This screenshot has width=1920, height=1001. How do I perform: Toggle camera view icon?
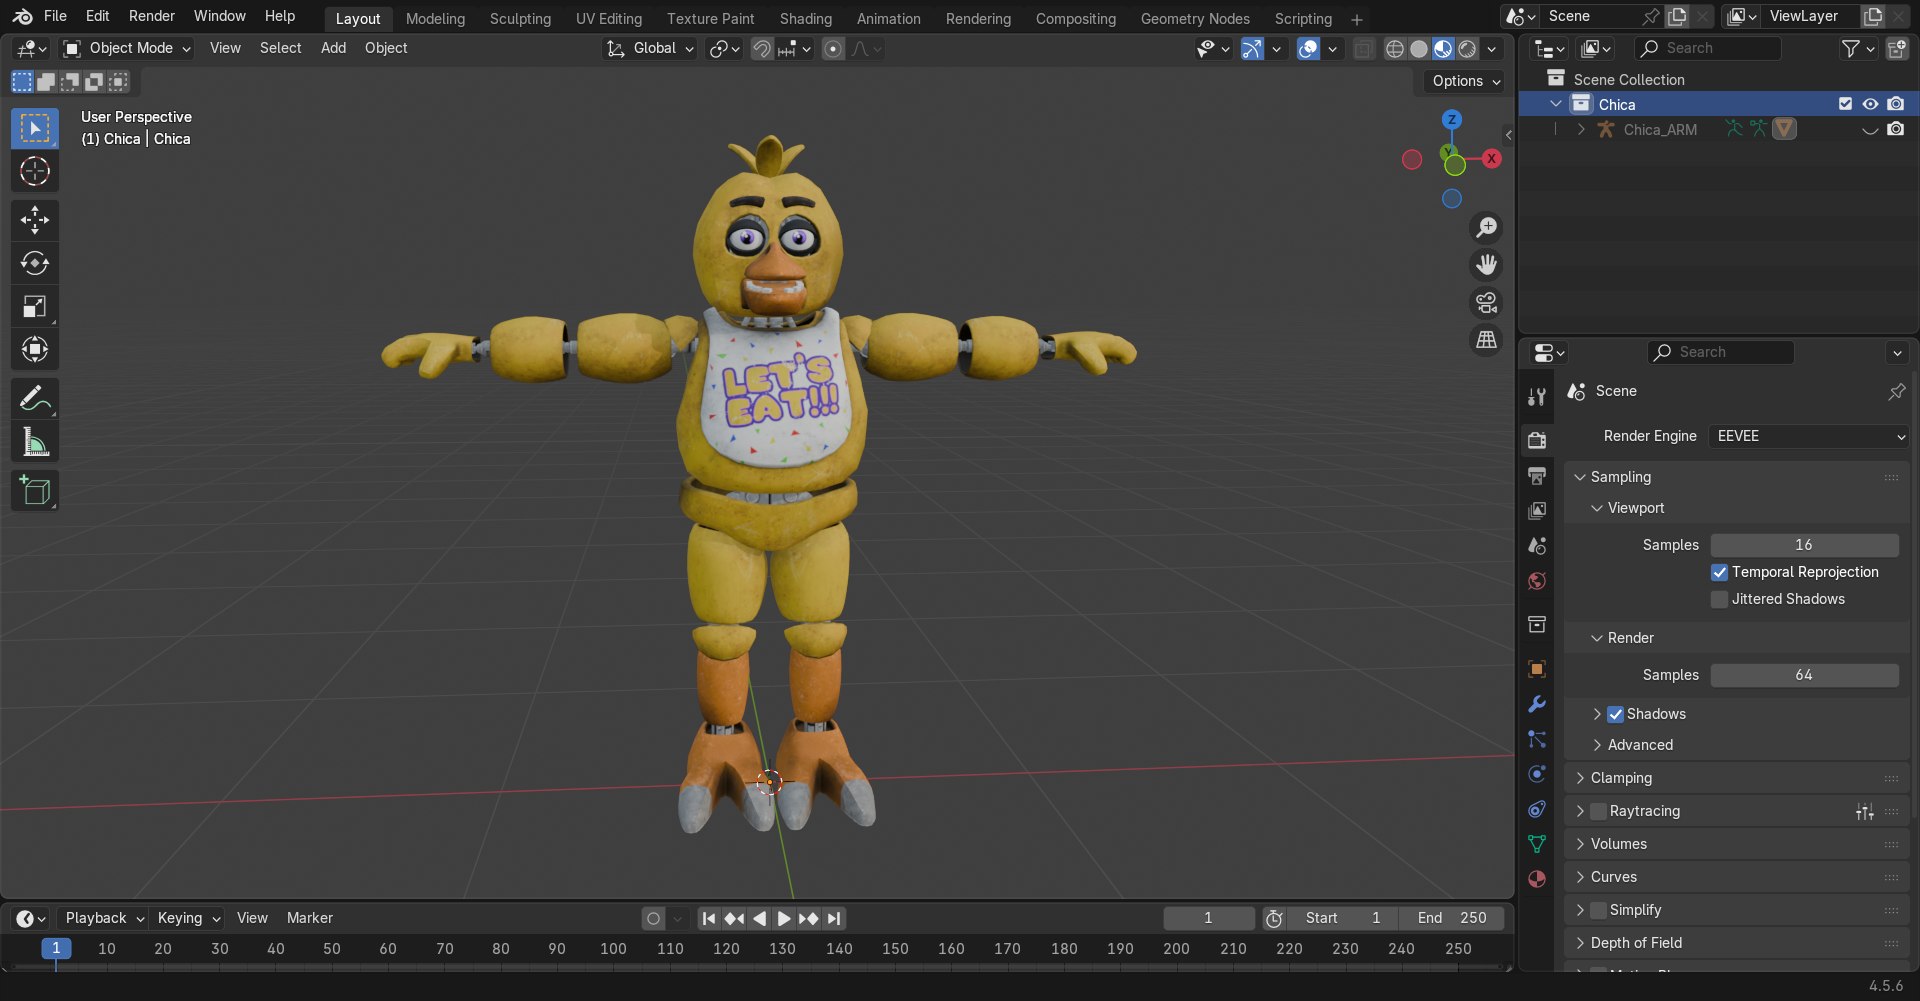(1487, 303)
